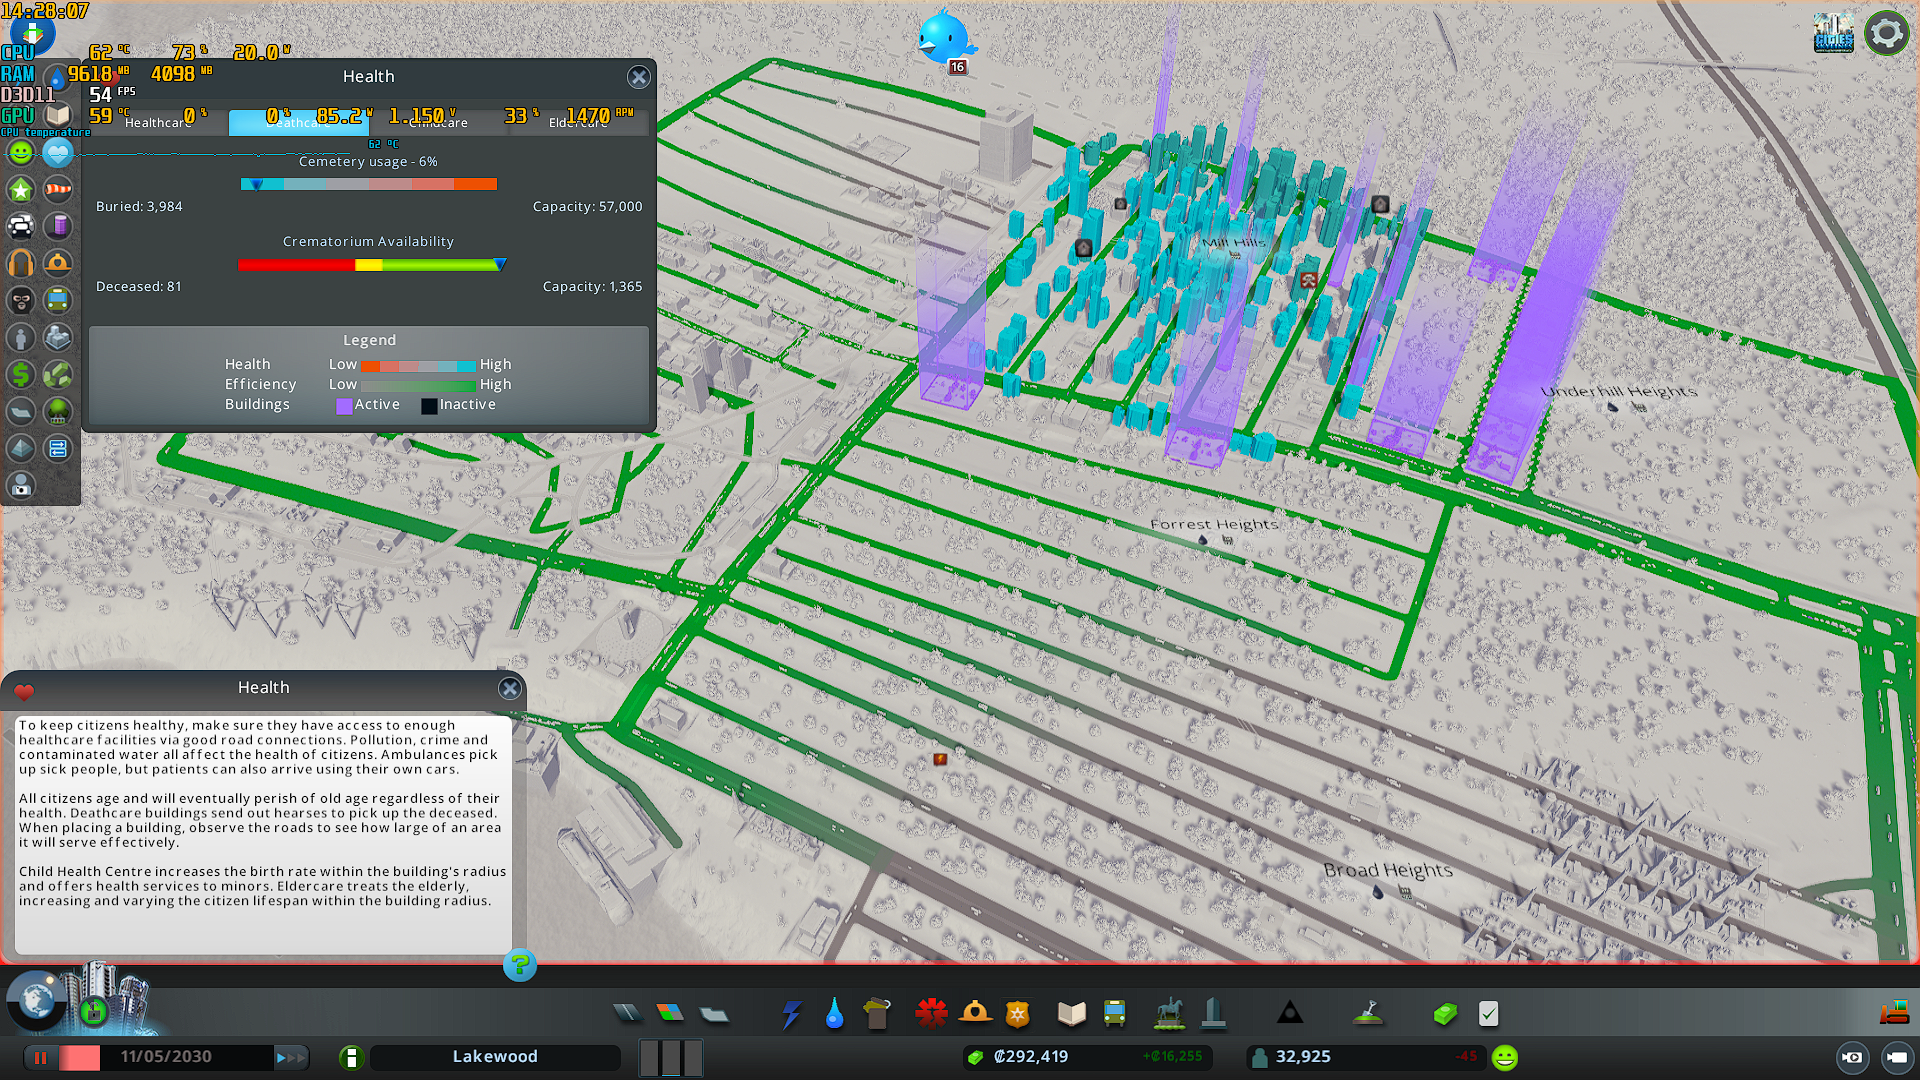The width and height of the screenshot is (1920, 1080).
Task: Open Healthcare build menu red cross
Action: [931, 1014]
